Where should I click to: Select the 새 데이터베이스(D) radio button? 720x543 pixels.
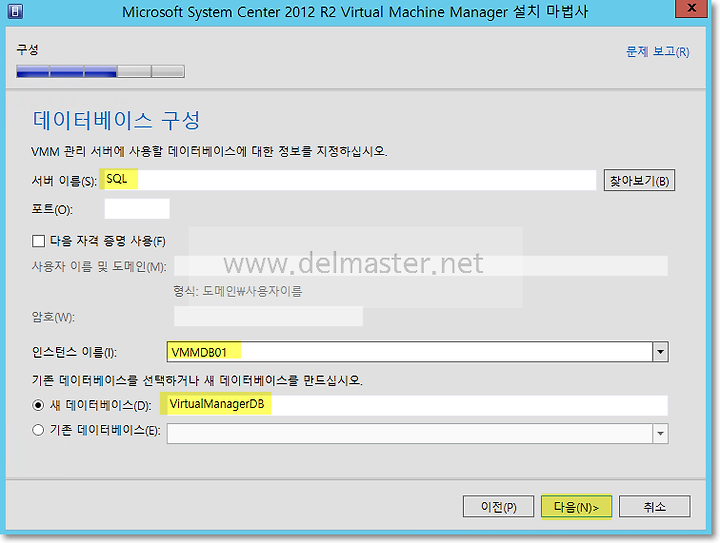point(38,405)
